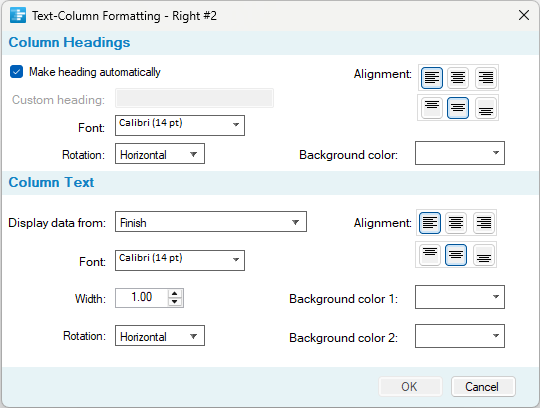This screenshot has height=408, width=540.
Task: Open the heading Rotation dropdown
Action: pos(160,154)
